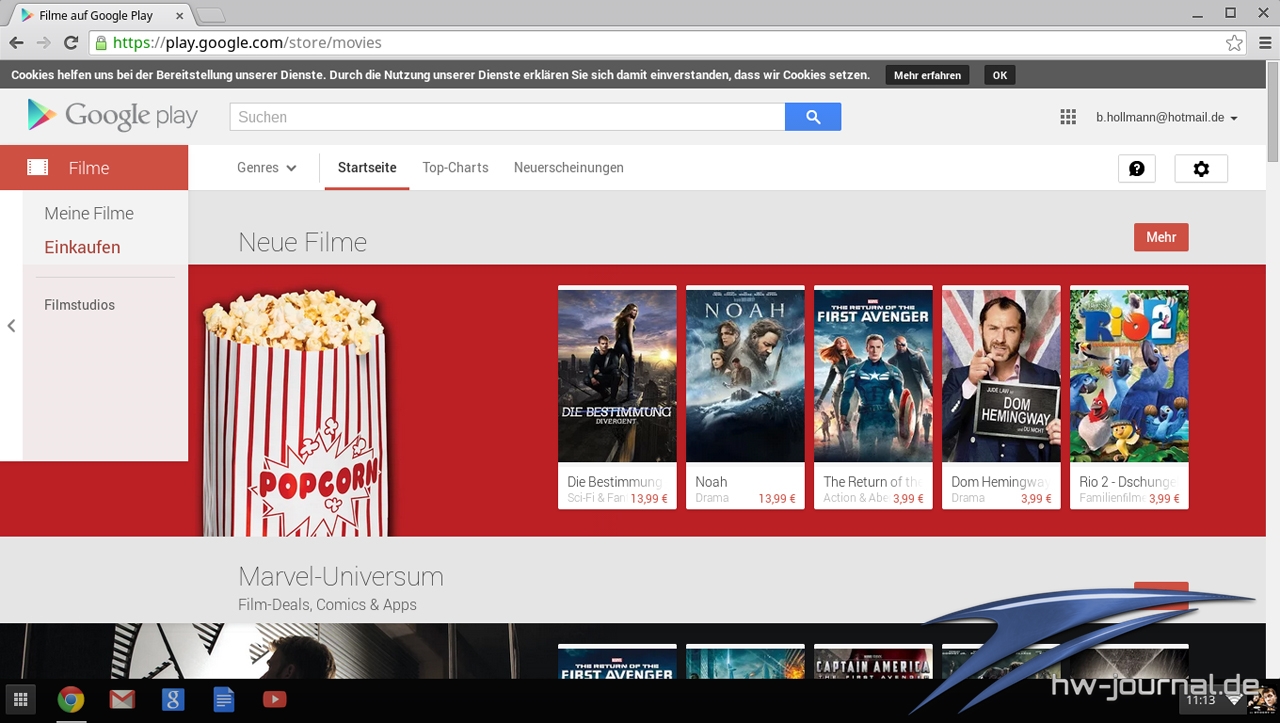Click the Dom Hemingway title text
1280x723 pixels.
coord(1000,481)
